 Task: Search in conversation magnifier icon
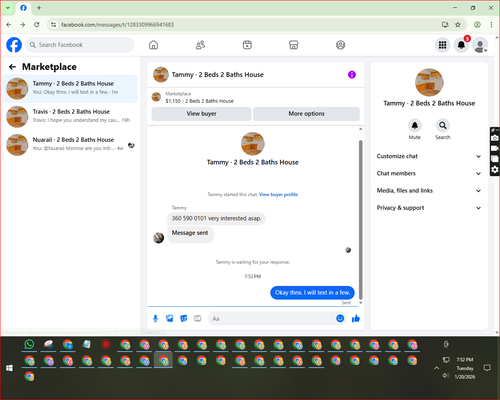443,125
